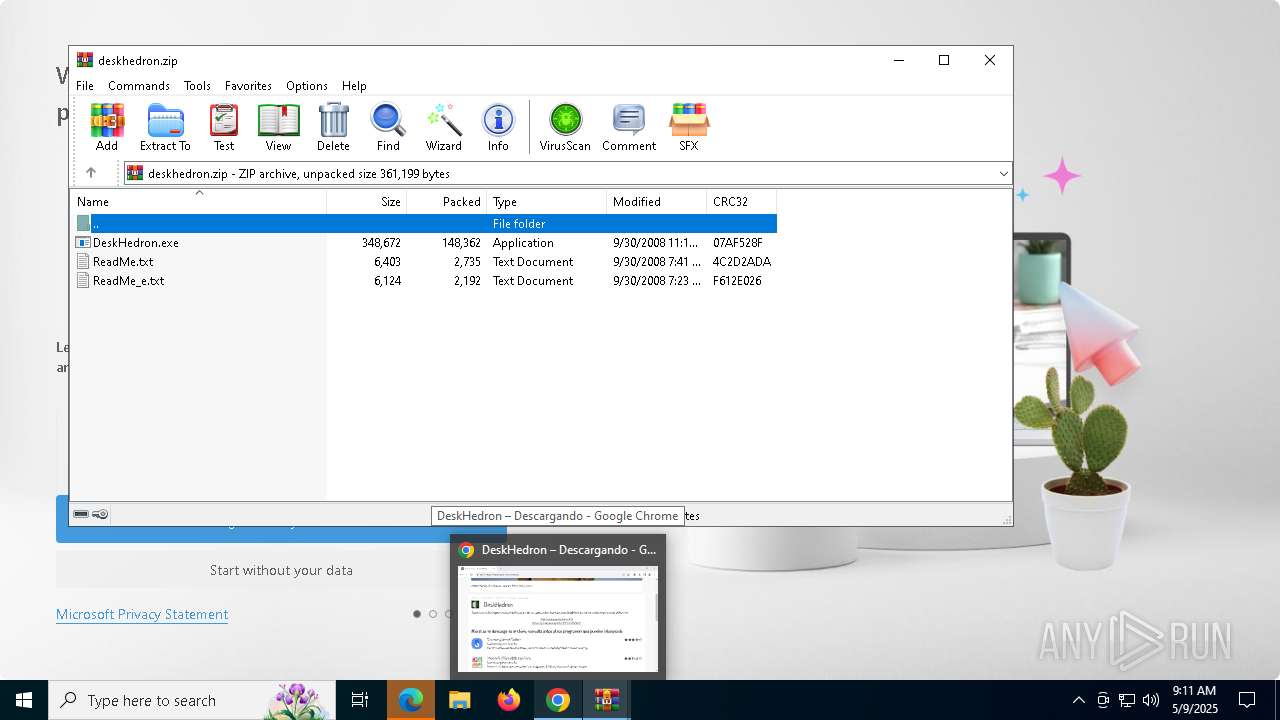Click the Extract To toolbar icon
The height and width of the screenshot is (720, 1280).
[x=165, y=120]
